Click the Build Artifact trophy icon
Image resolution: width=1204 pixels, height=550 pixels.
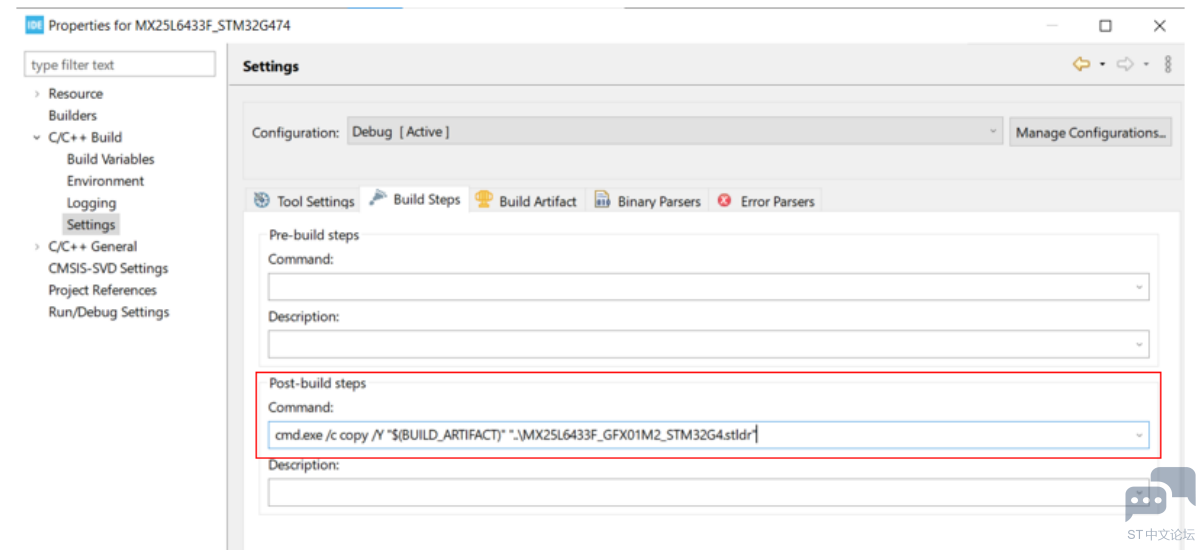coord(484,199)
